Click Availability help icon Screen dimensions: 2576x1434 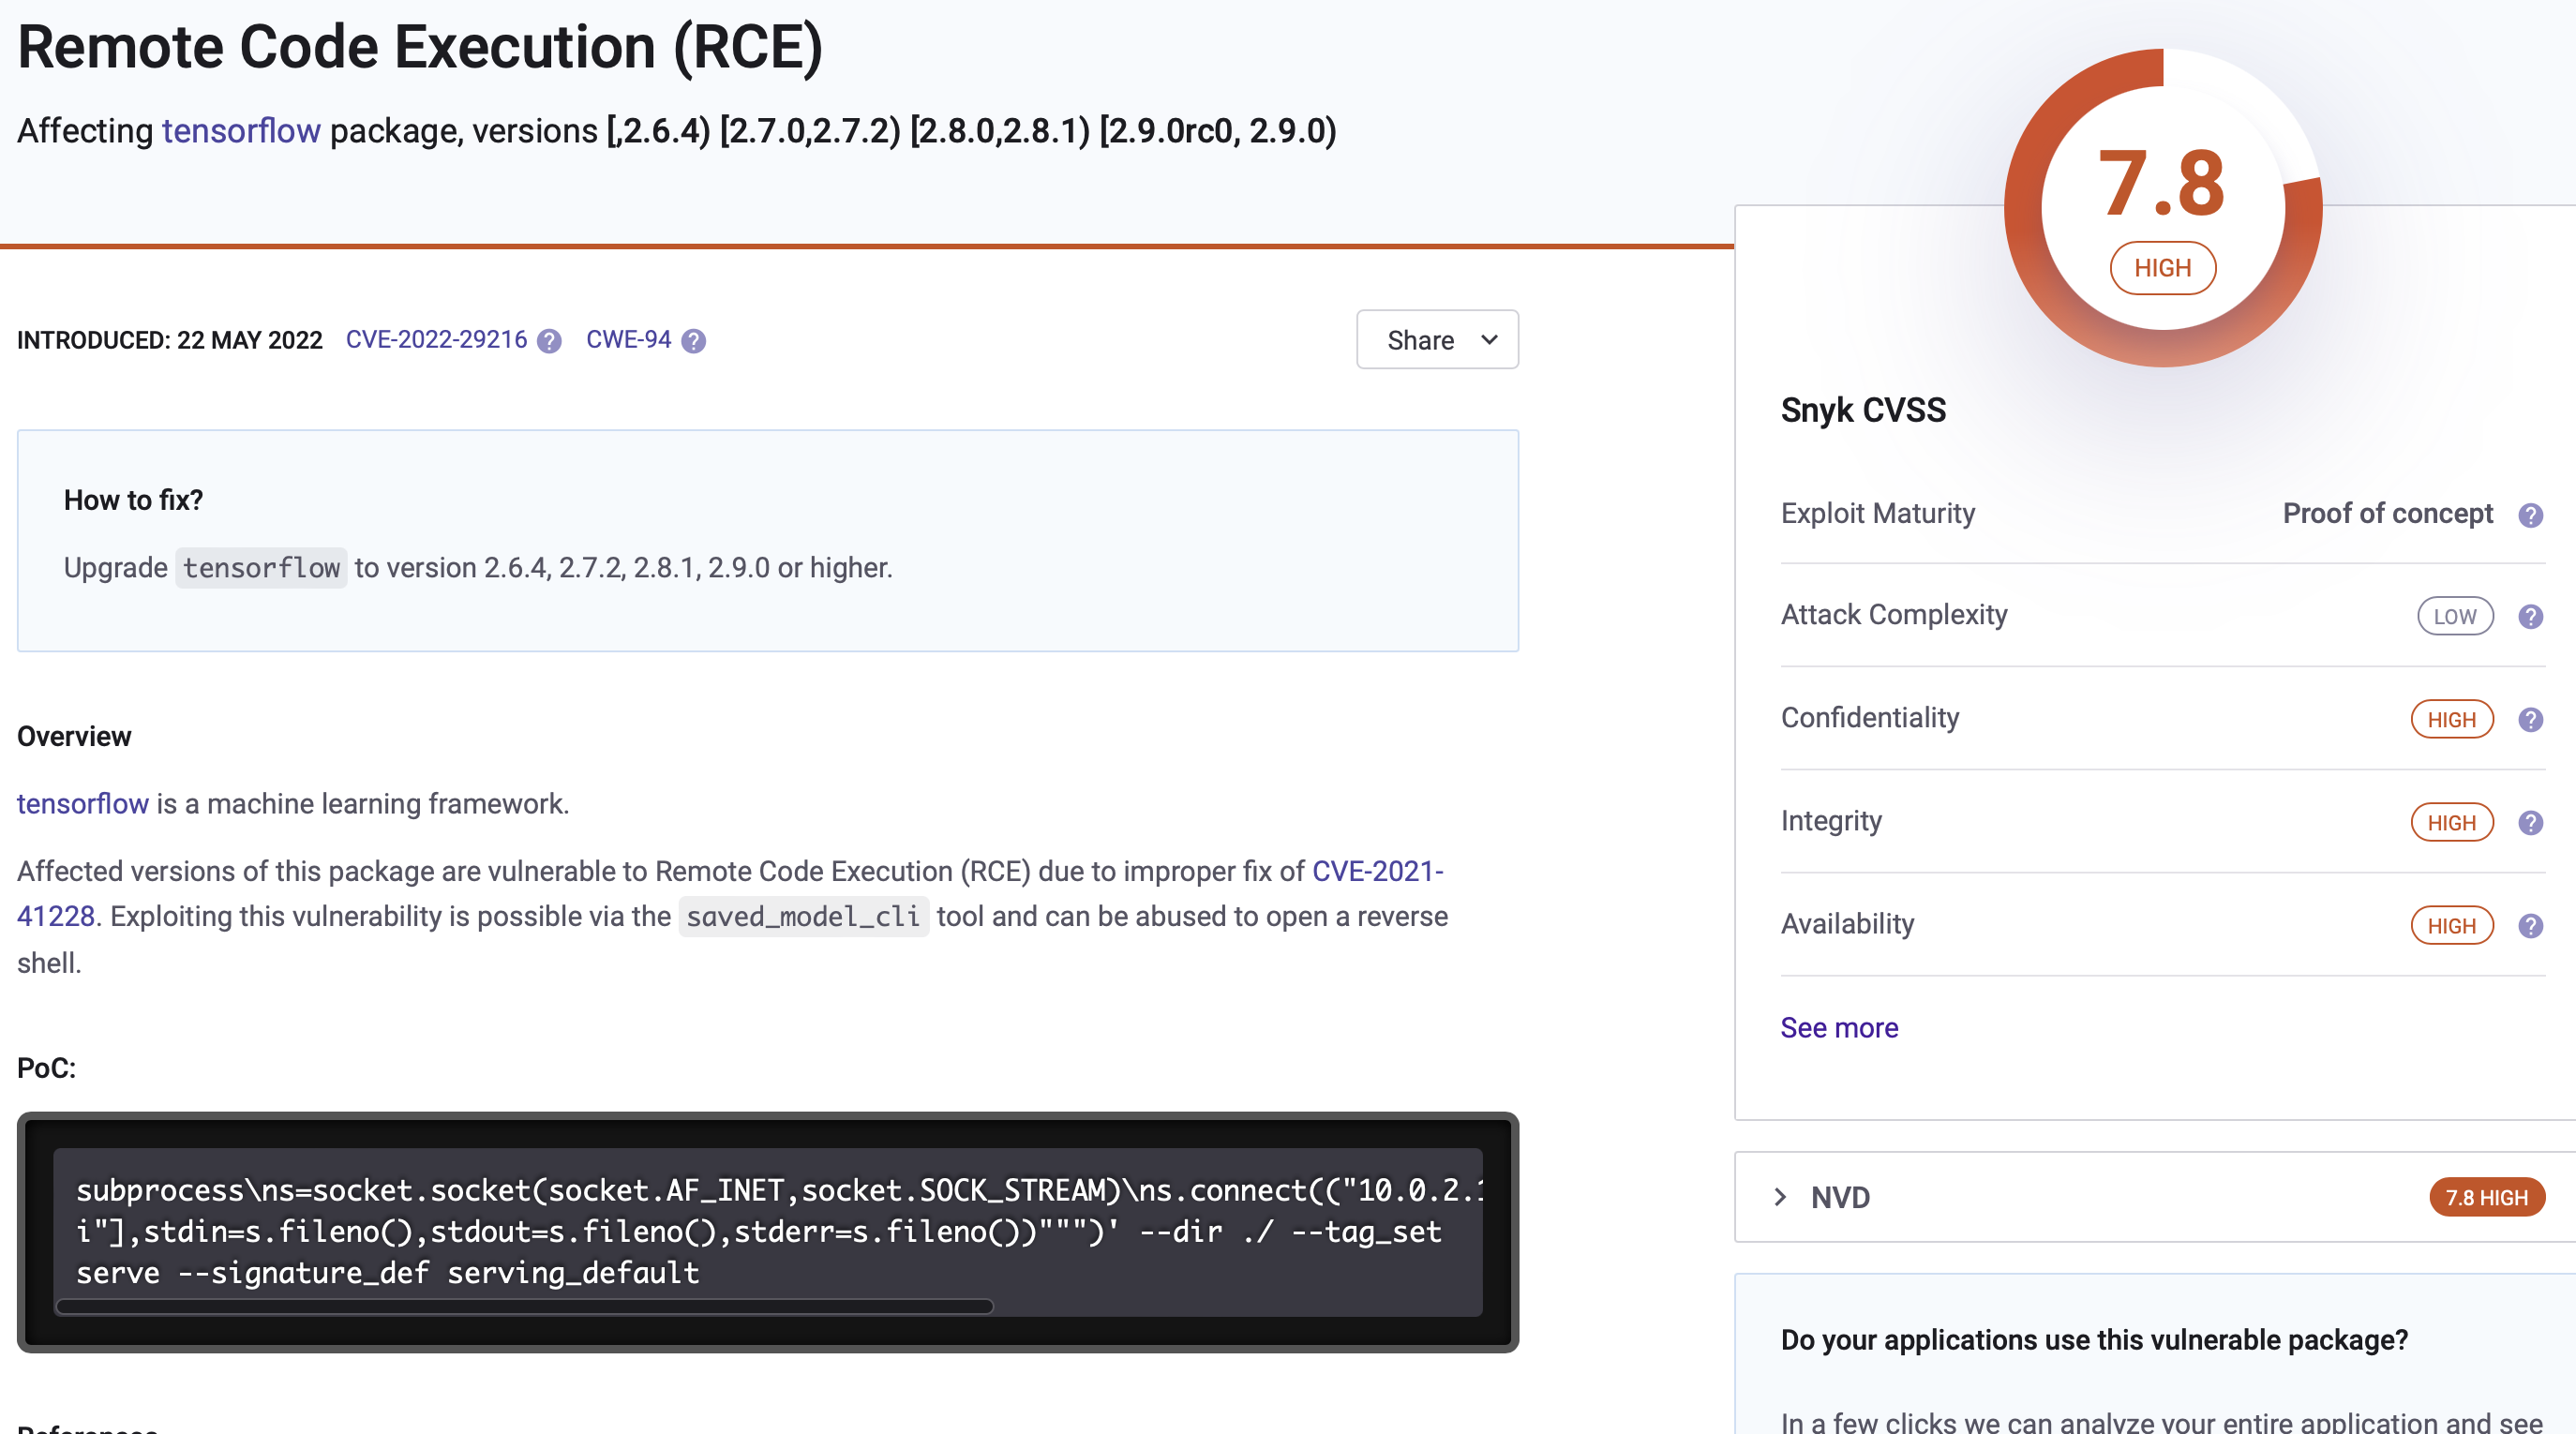coord(2530,925)
